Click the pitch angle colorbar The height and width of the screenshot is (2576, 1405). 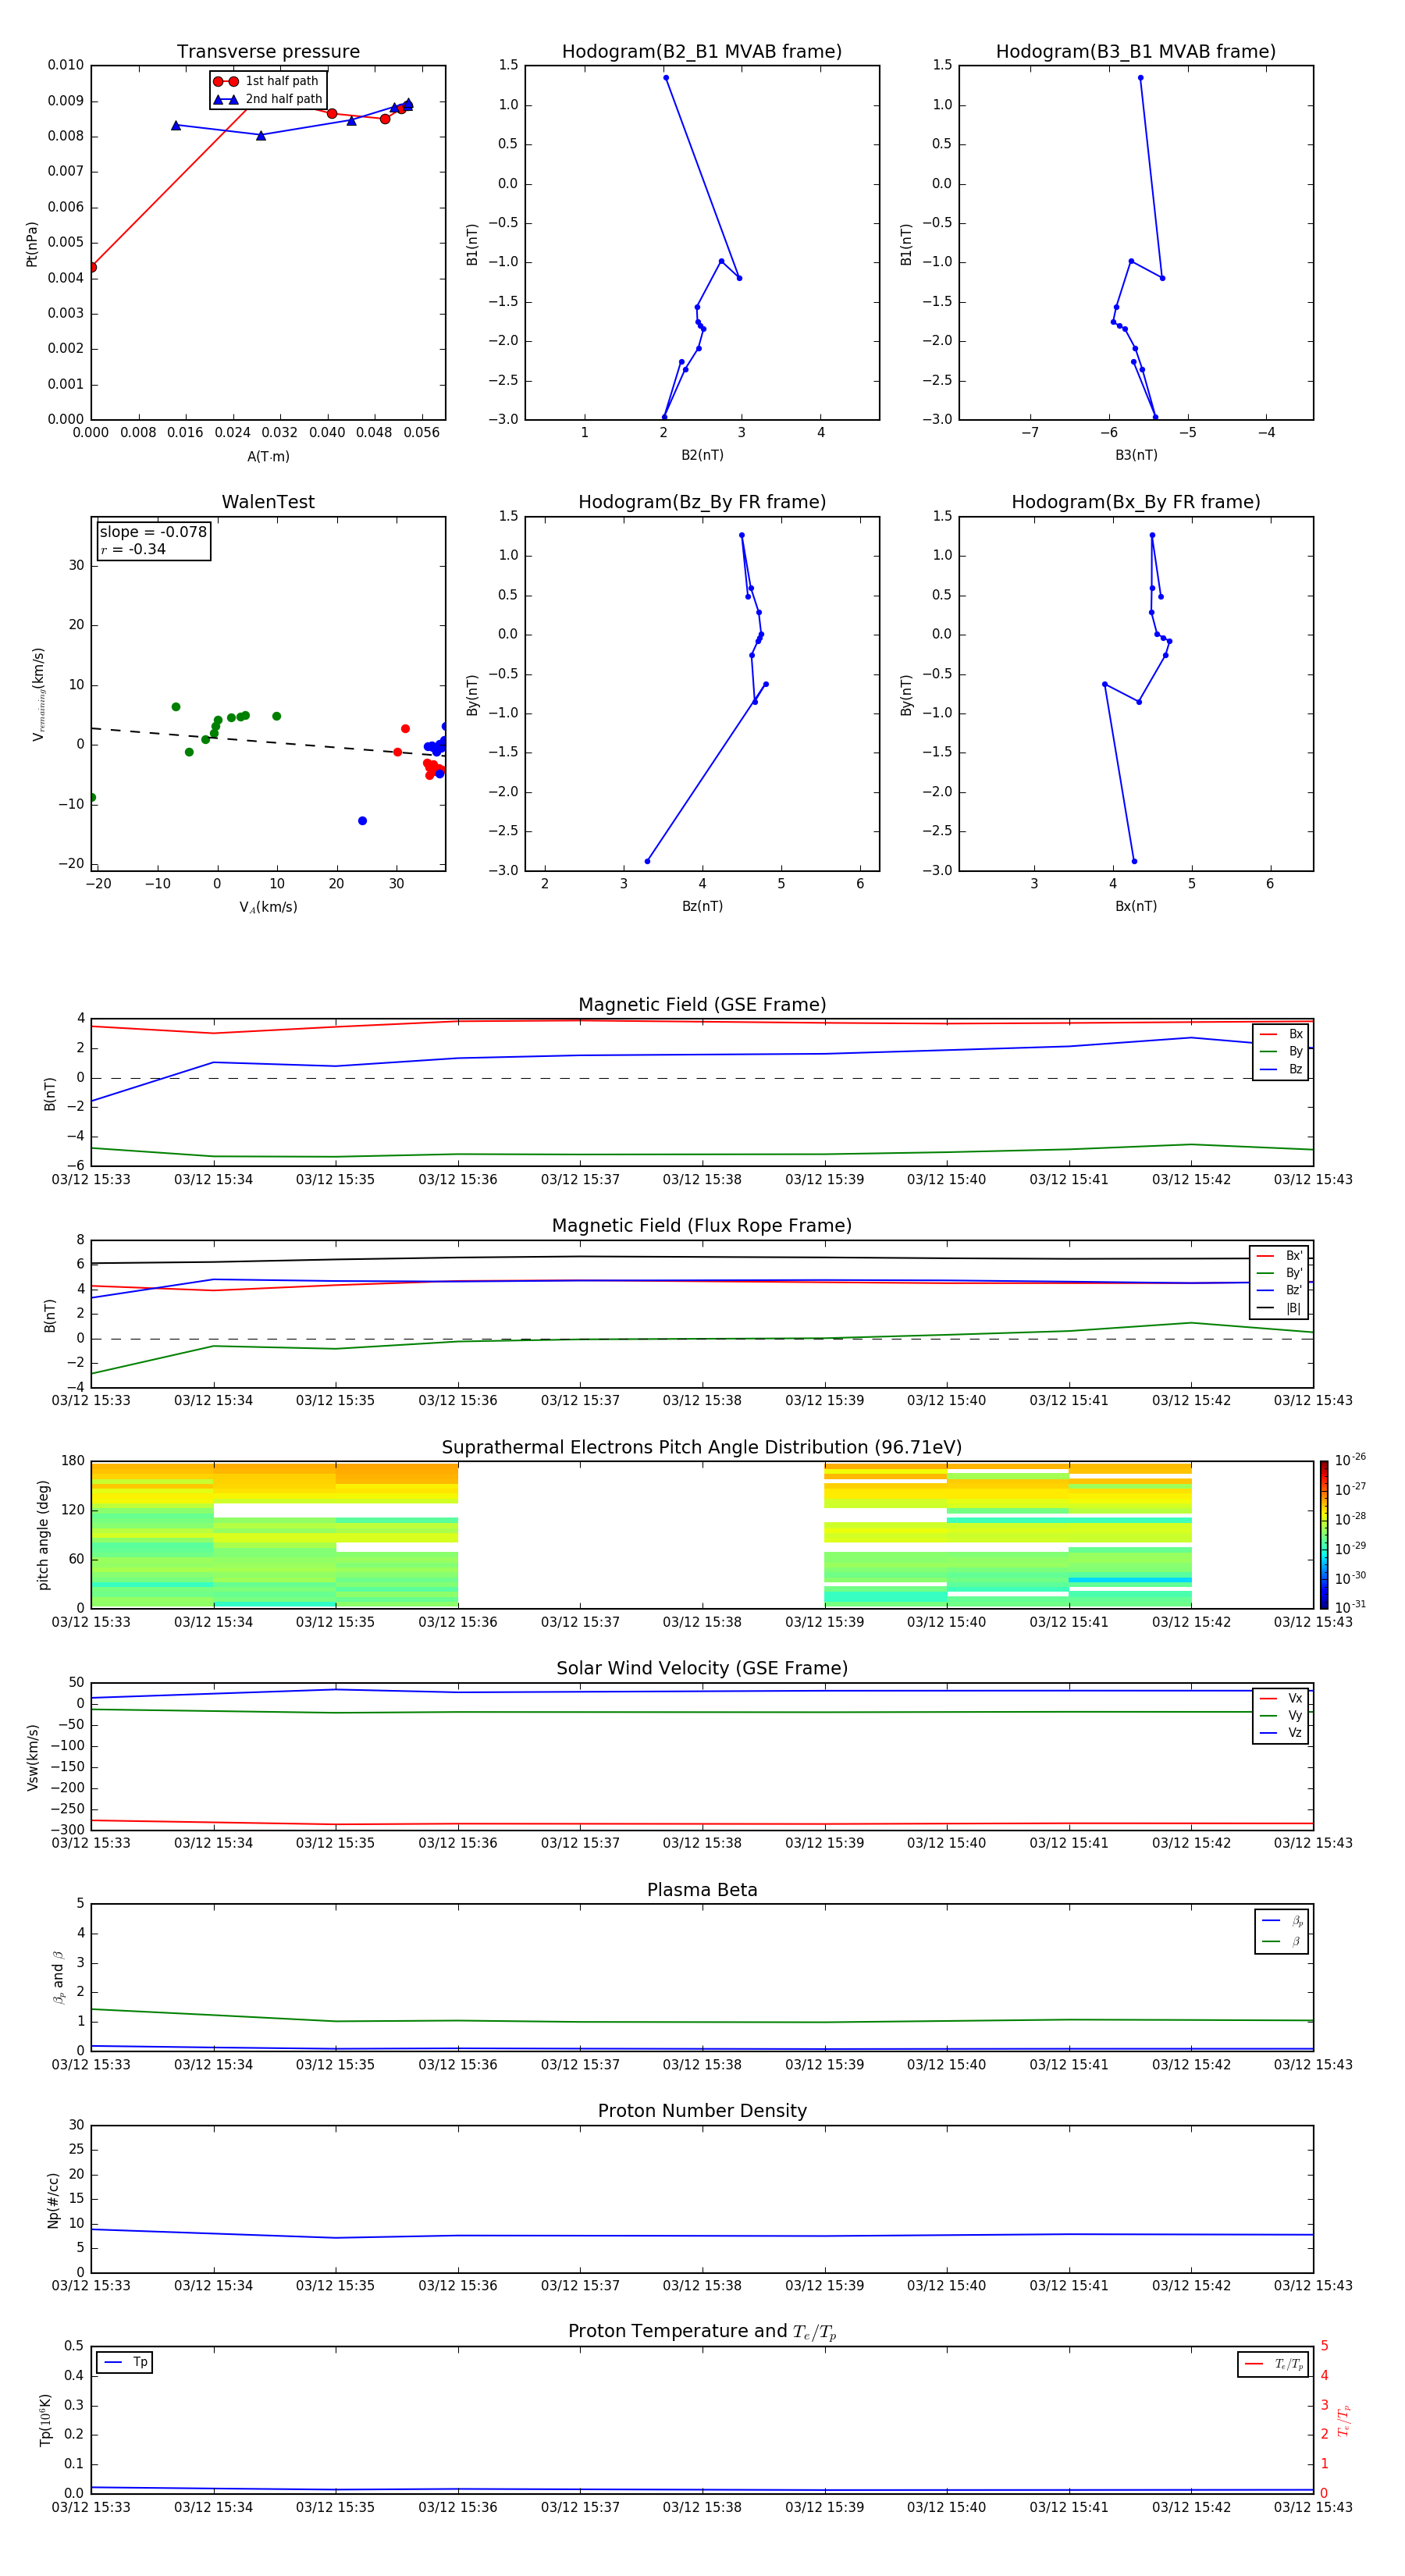1324,1535
